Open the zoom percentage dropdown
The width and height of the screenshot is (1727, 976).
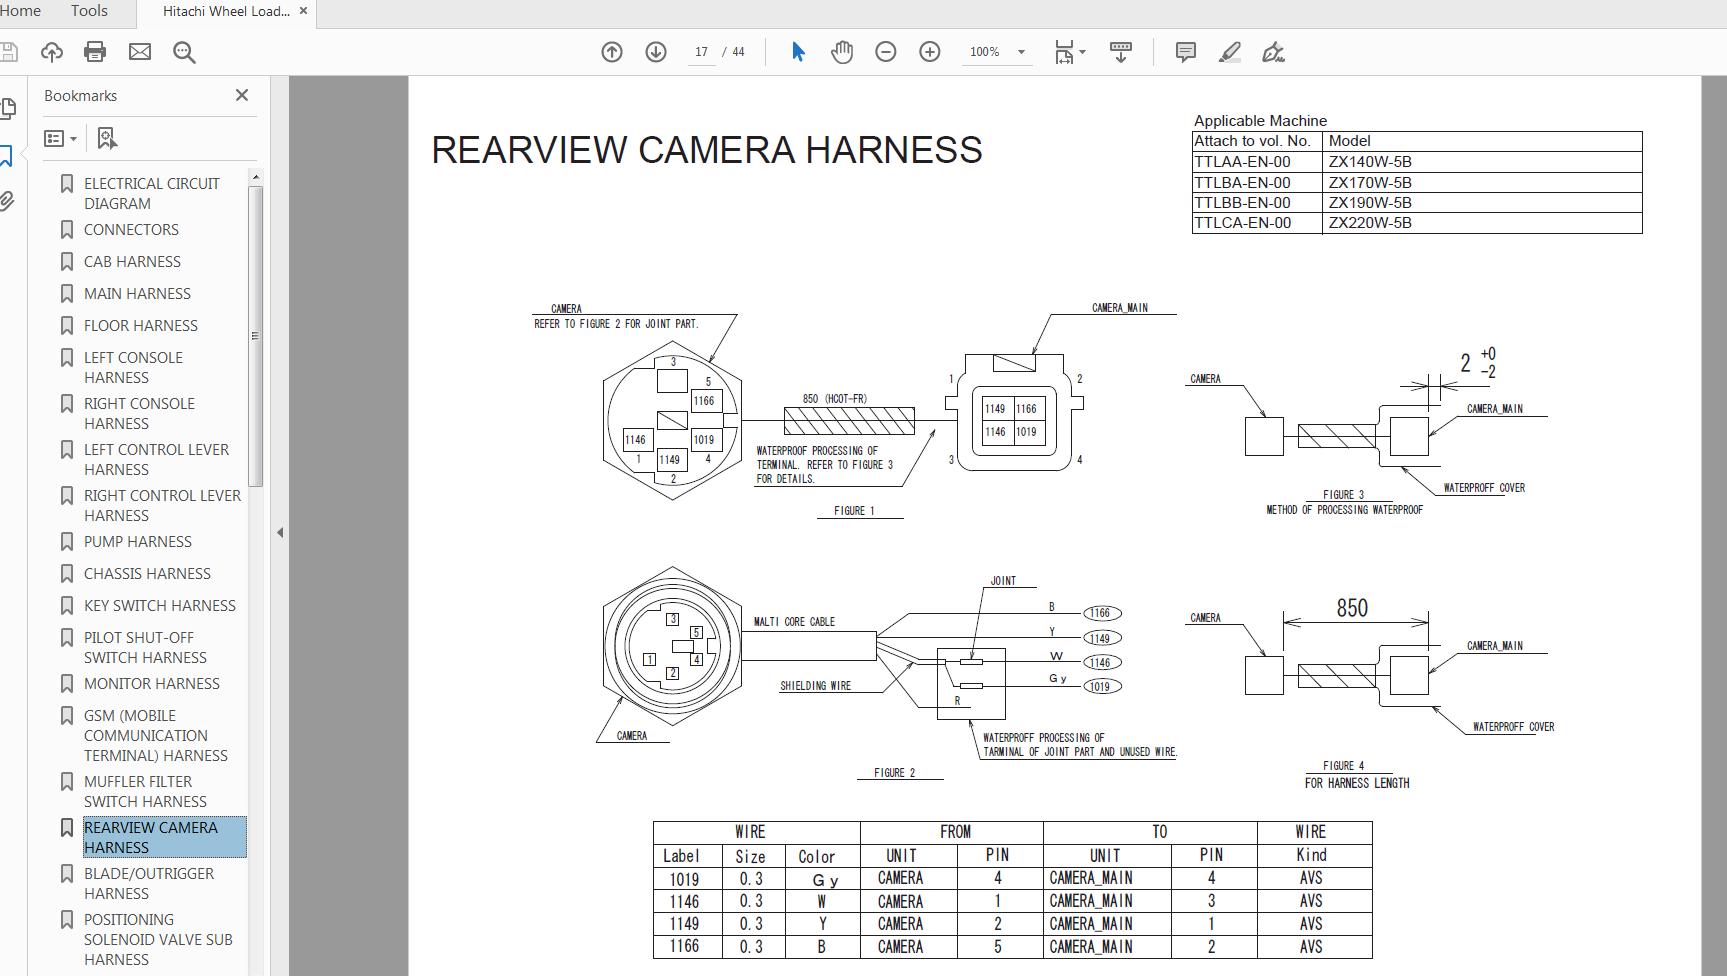coord(1020,52)
